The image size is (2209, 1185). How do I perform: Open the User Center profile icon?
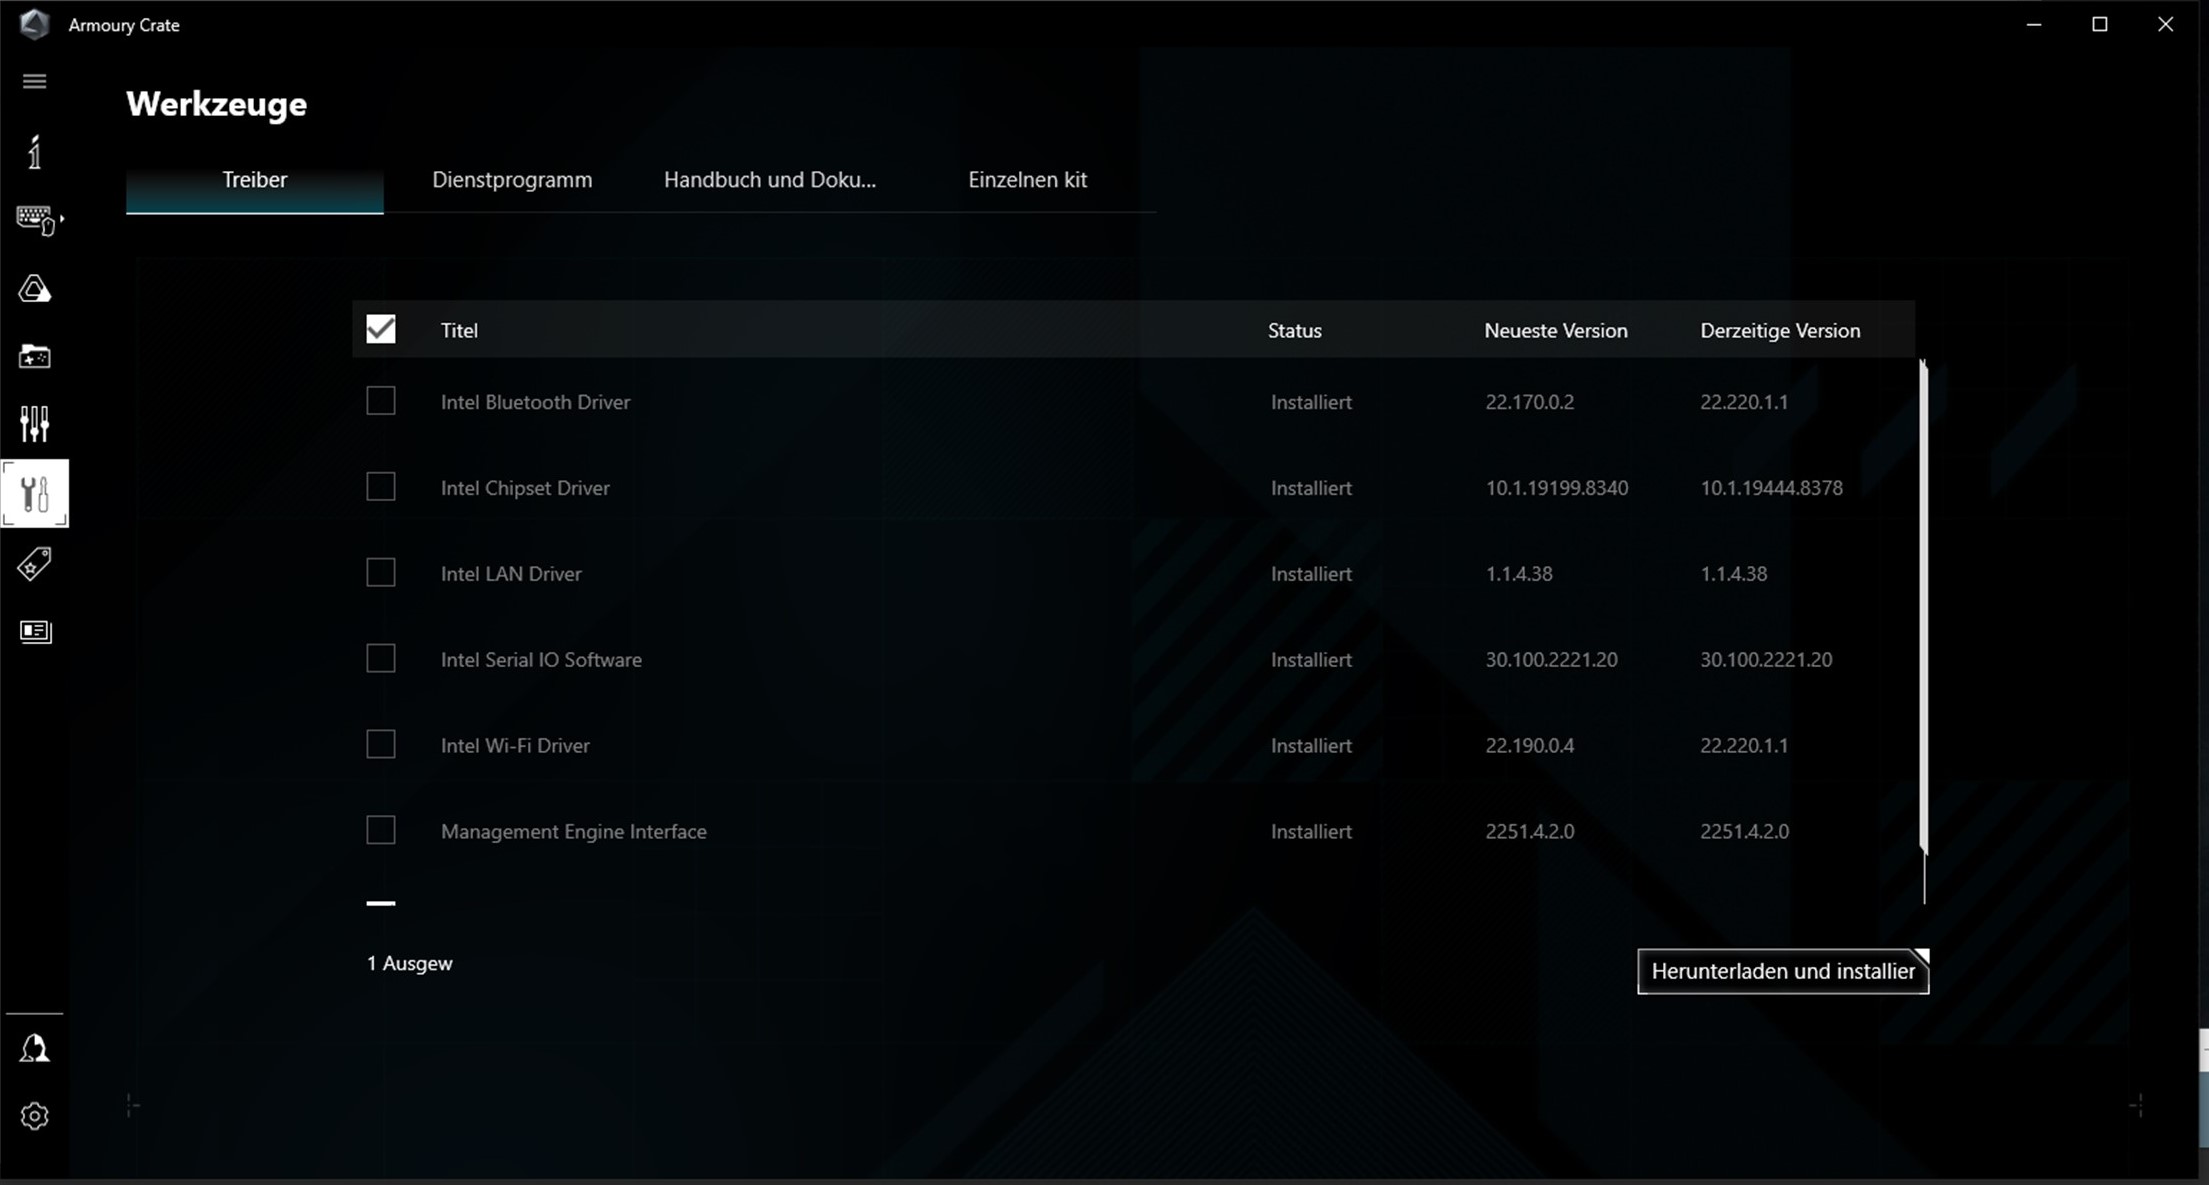(34, 1048)
